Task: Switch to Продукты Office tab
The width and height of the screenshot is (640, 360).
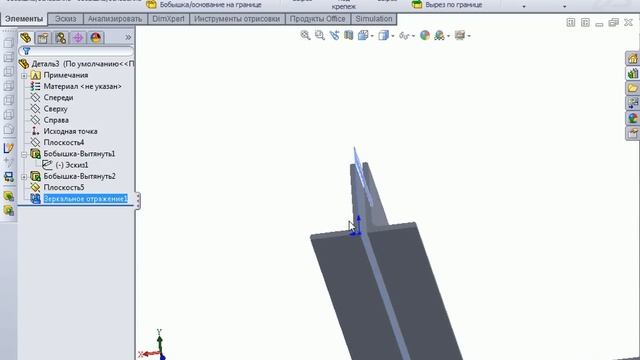Action: pyautogui.click(x=318, y=19)
